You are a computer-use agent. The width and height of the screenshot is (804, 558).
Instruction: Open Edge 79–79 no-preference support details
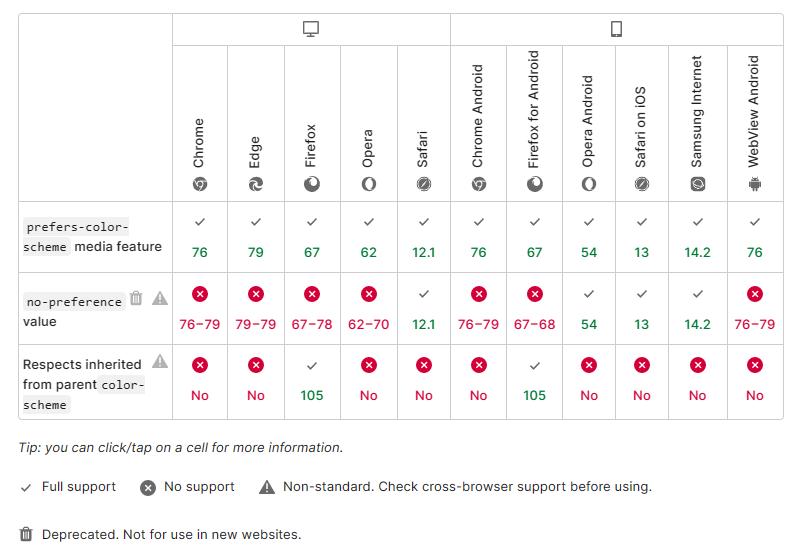[x=256, y=309]
